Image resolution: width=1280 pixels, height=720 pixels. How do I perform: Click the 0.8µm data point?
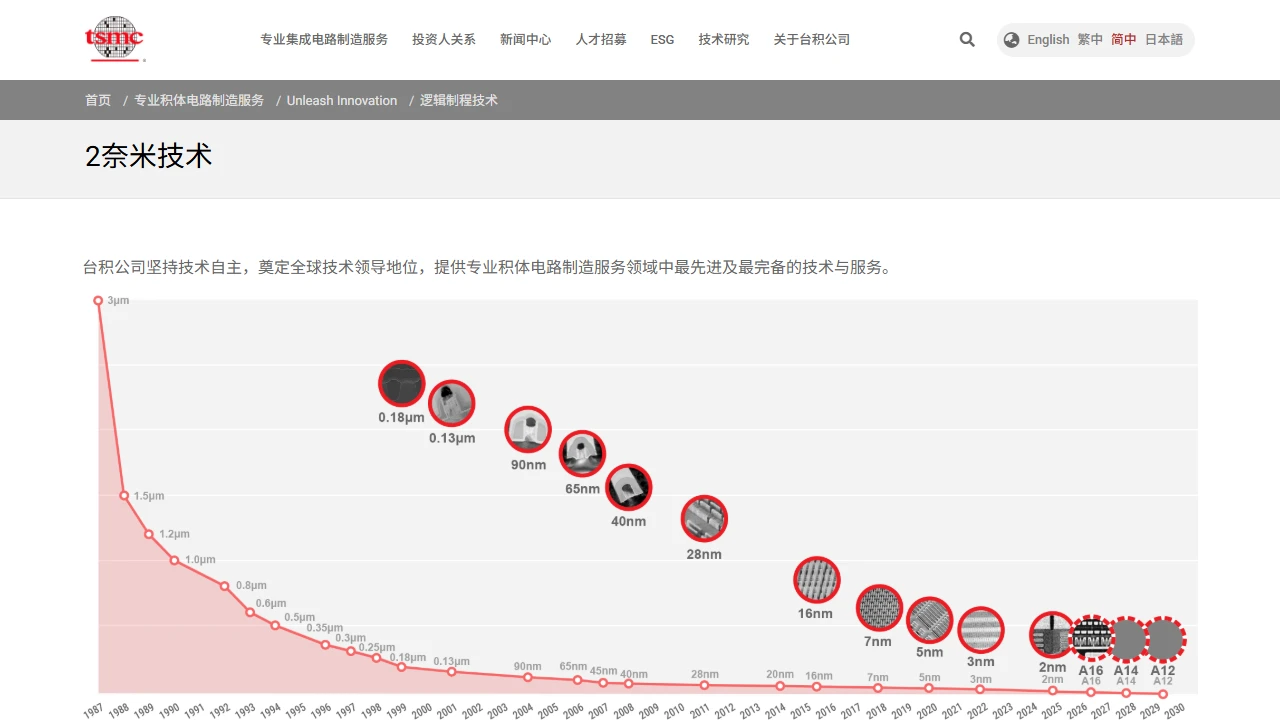225,586
